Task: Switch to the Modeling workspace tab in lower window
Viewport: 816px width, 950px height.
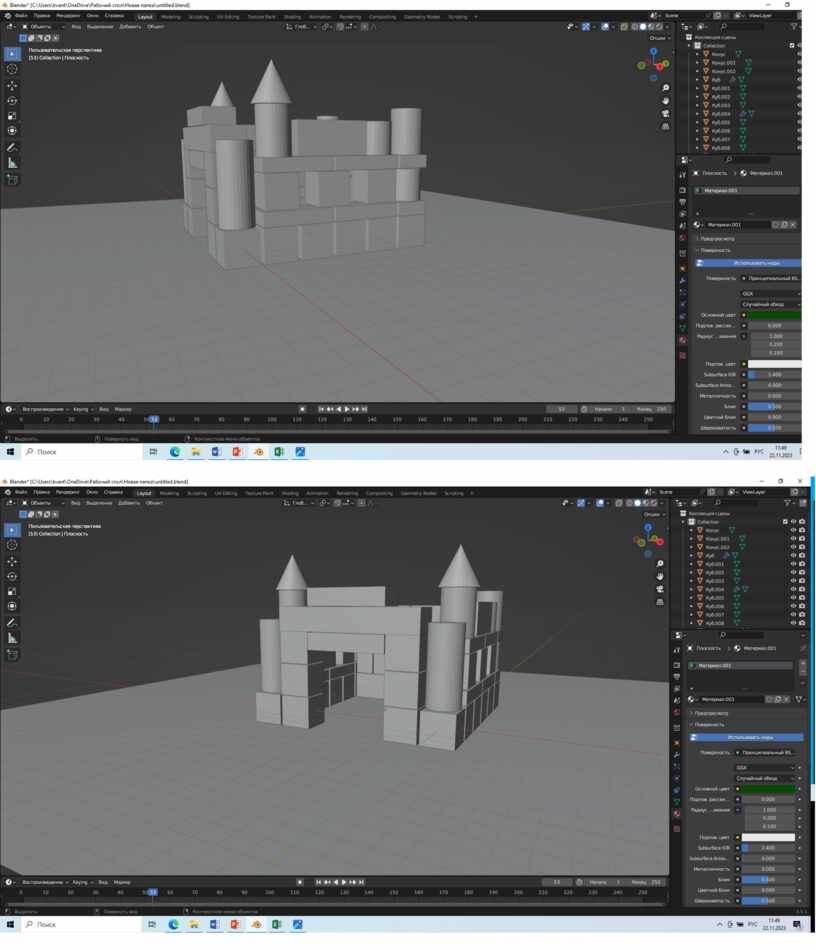Action: (169, 493)
